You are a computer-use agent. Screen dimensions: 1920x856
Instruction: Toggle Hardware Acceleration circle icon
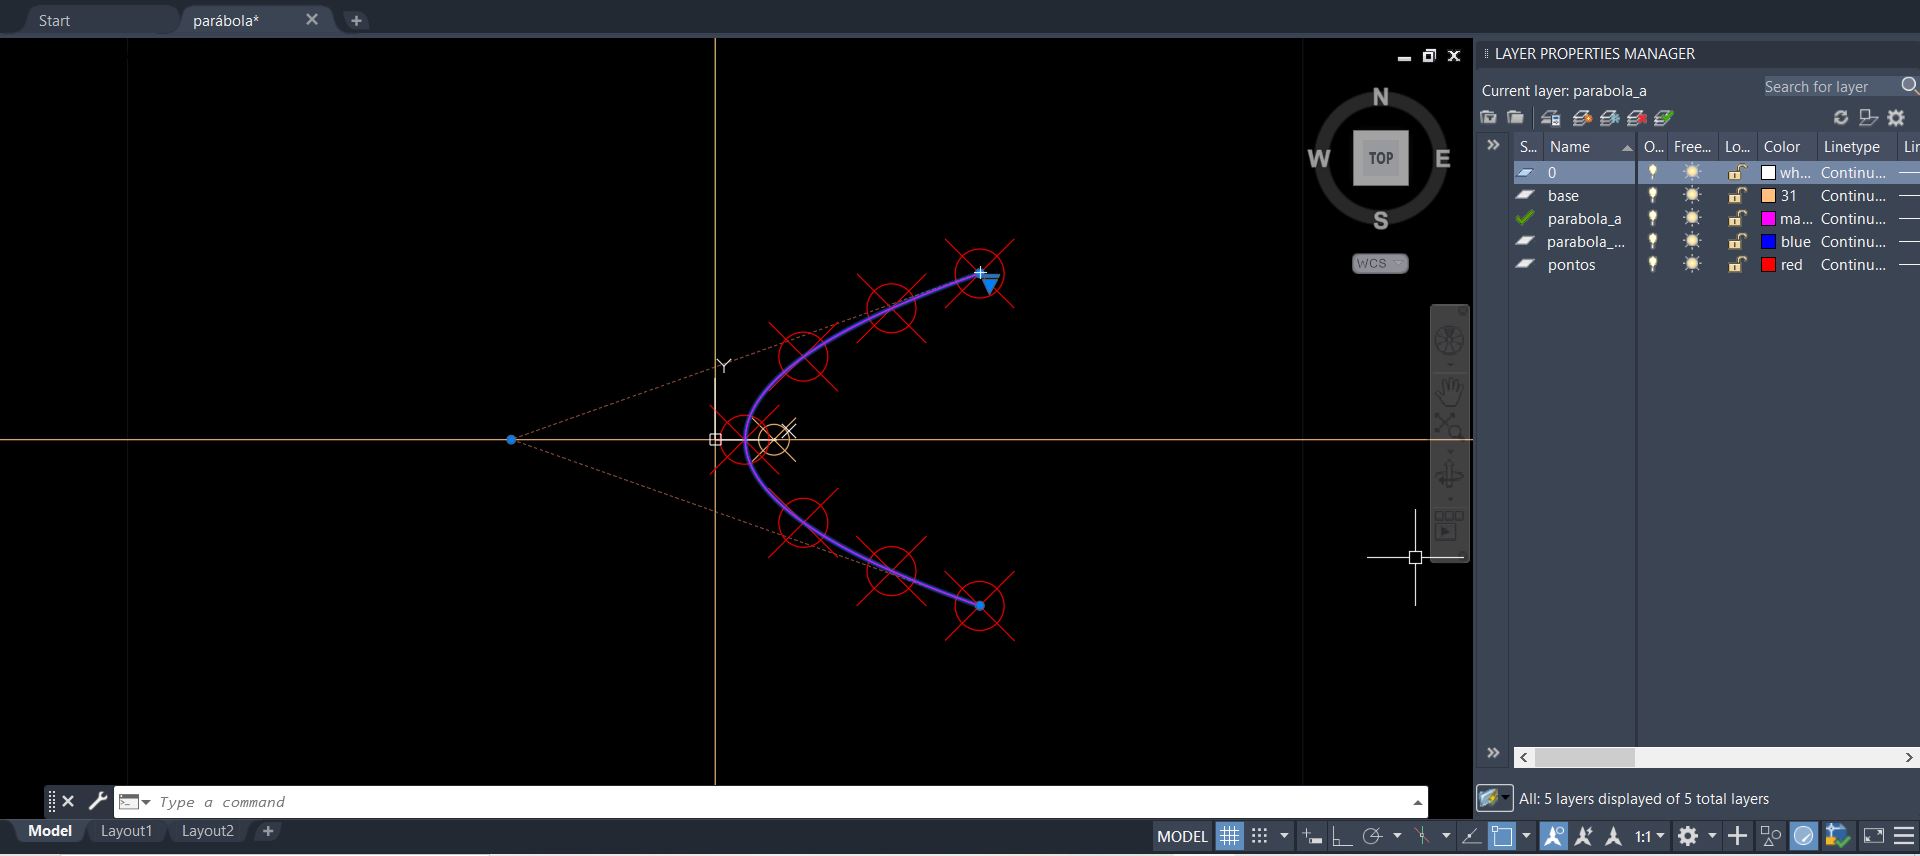pyautogui.click(x=1804, y=836)
